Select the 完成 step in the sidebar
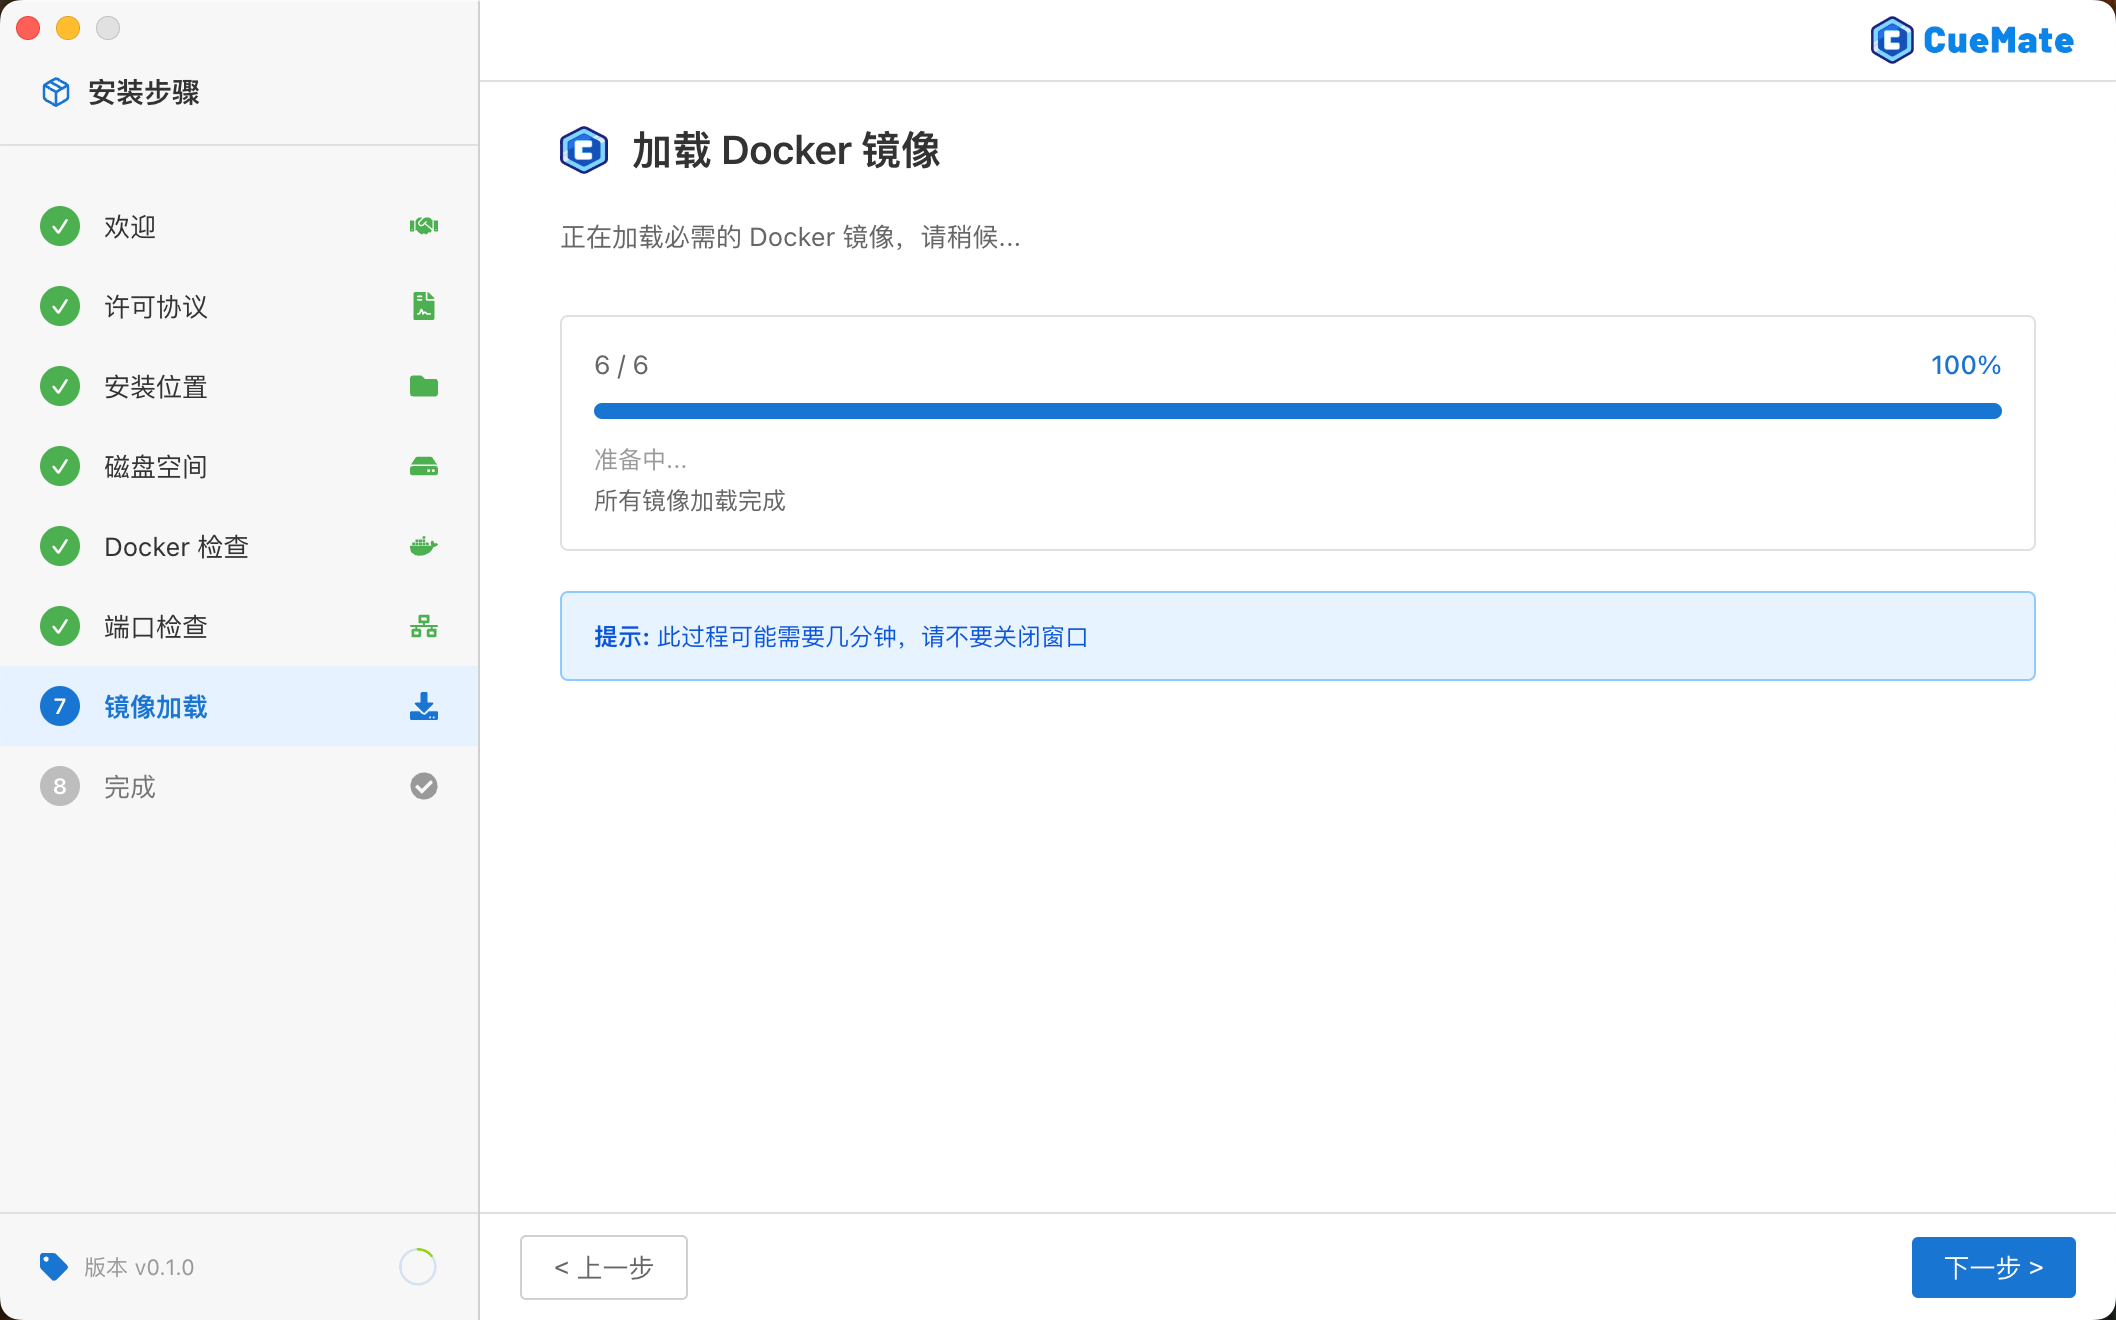2116x1320 pixels. (x=130, y=786)
